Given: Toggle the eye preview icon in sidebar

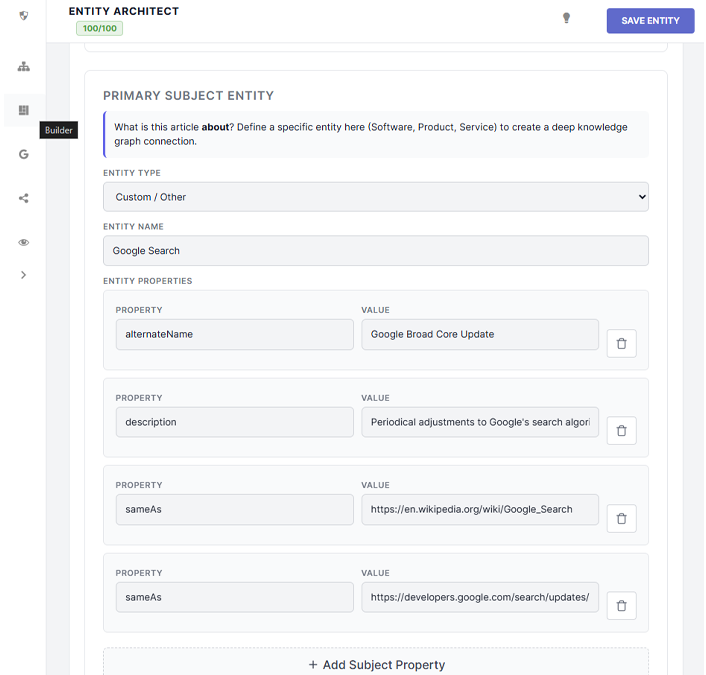Looking at the screenshot, I should tap(24, 242).
